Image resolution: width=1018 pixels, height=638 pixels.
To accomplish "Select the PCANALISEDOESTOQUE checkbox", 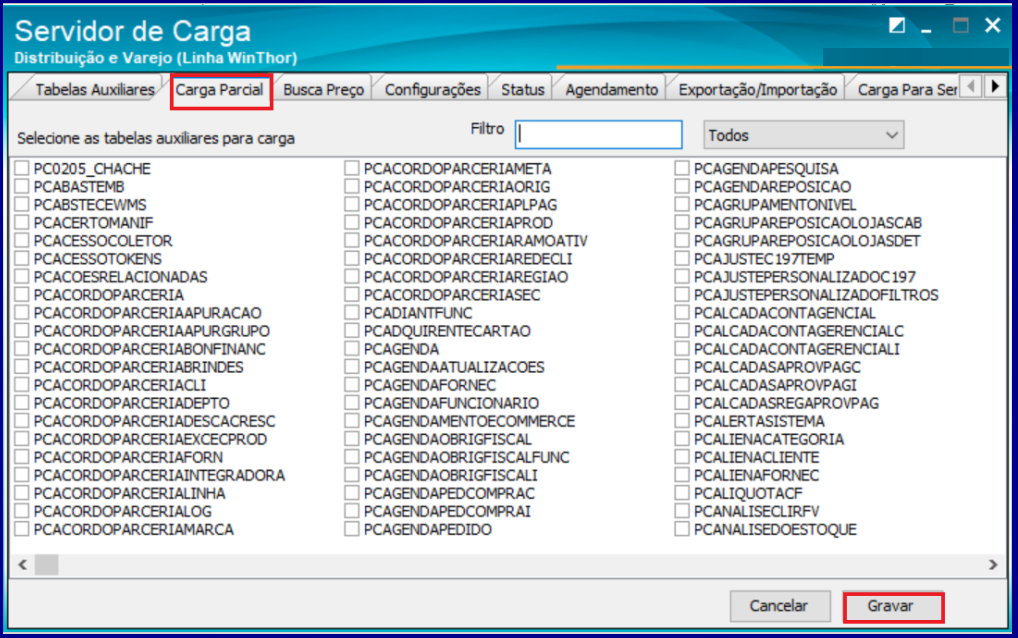I will pyautogui.click(x=682, y=530).
